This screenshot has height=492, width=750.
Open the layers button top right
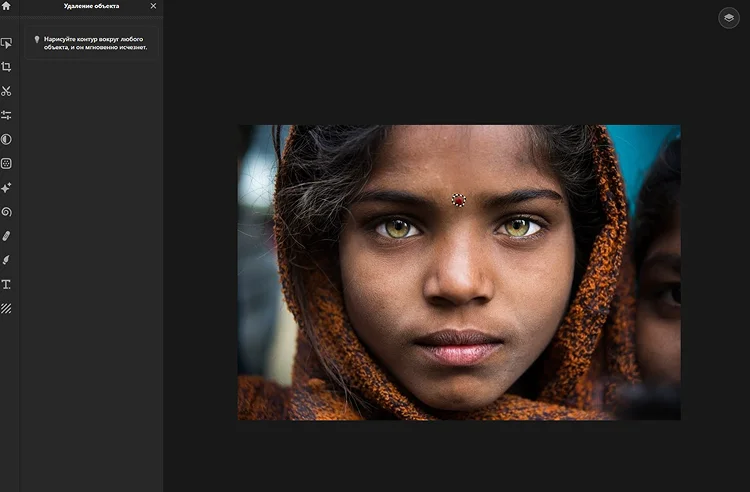point(728,18)
